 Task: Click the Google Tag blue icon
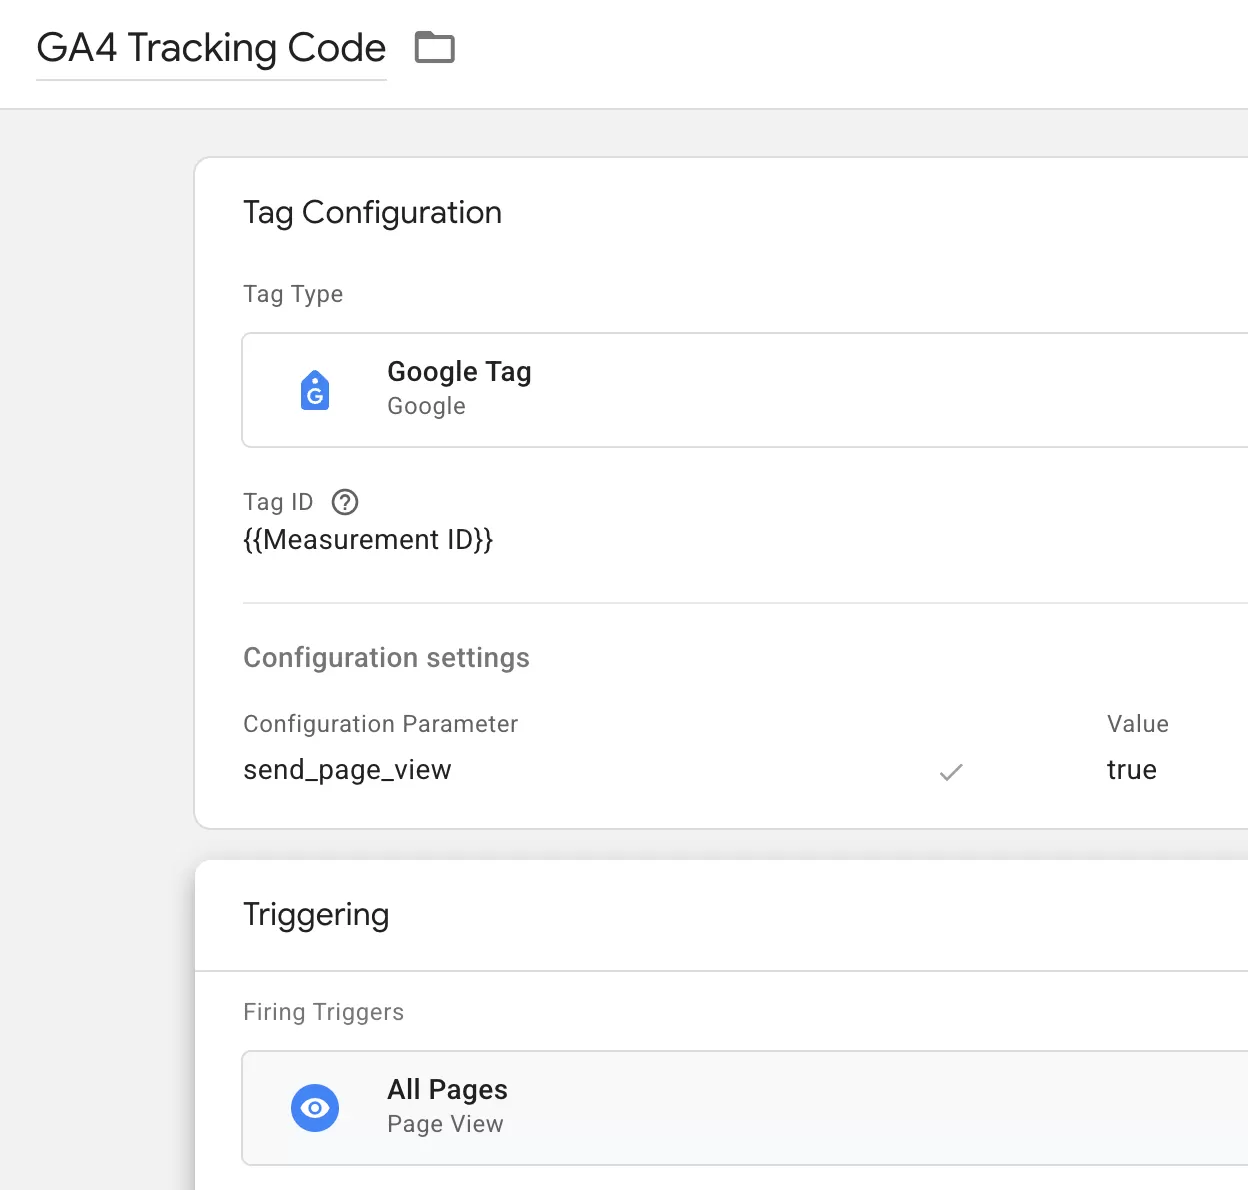[x=315, y=390]
